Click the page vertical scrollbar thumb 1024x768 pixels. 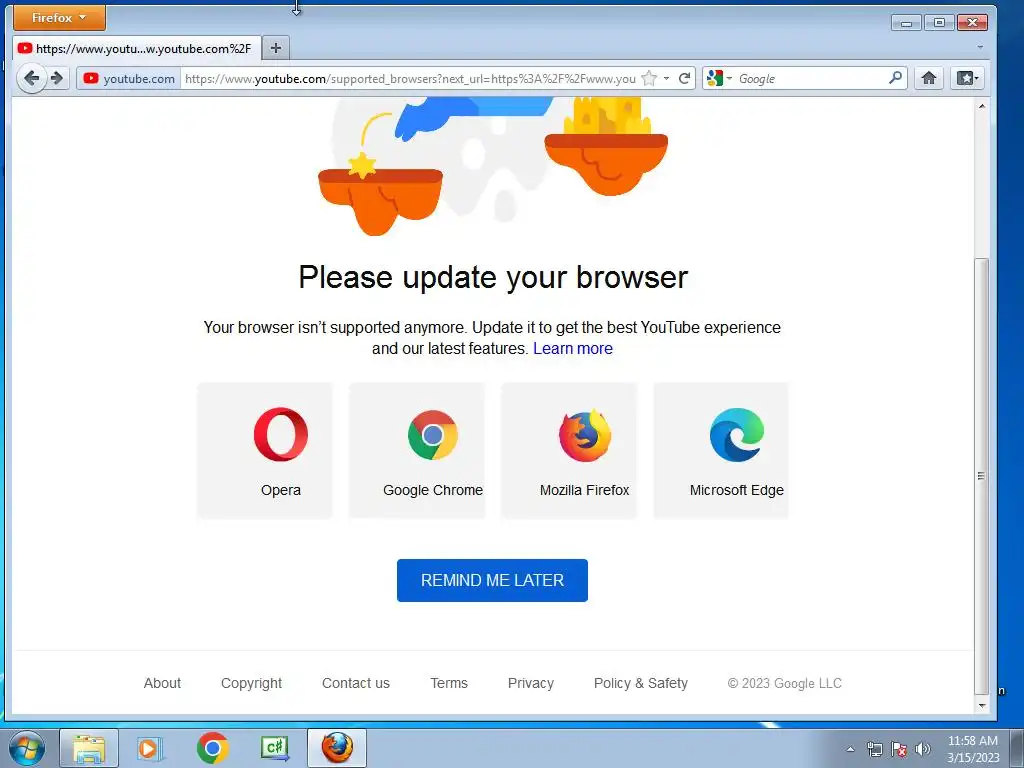click(x=981, y=475)
